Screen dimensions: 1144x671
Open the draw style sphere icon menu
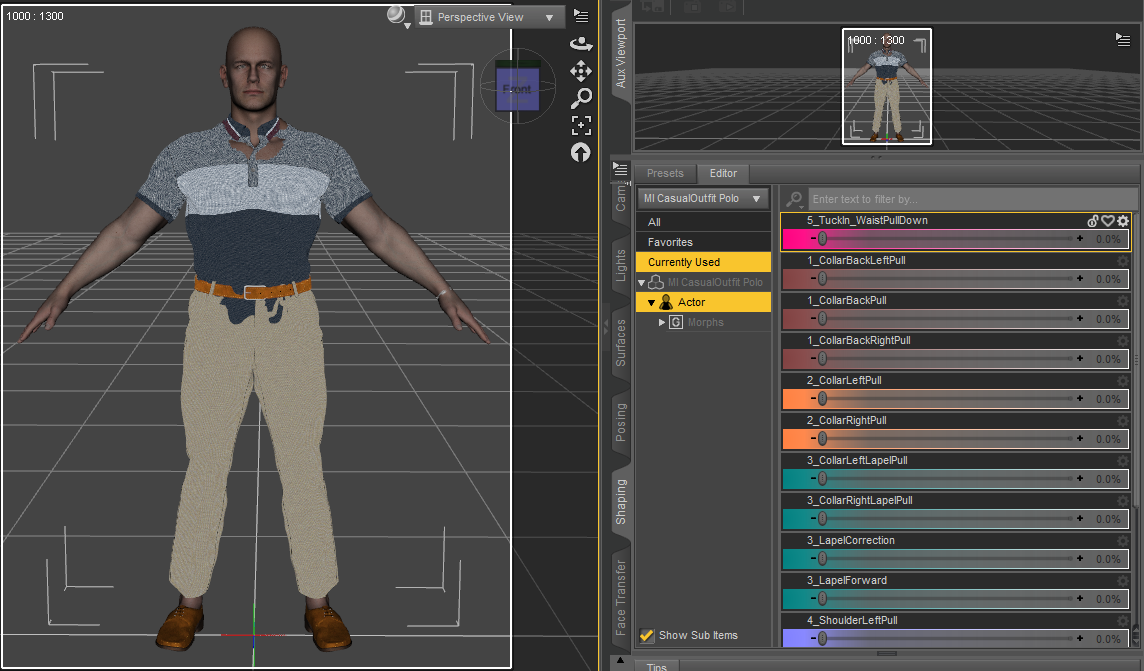coord(397,15)
